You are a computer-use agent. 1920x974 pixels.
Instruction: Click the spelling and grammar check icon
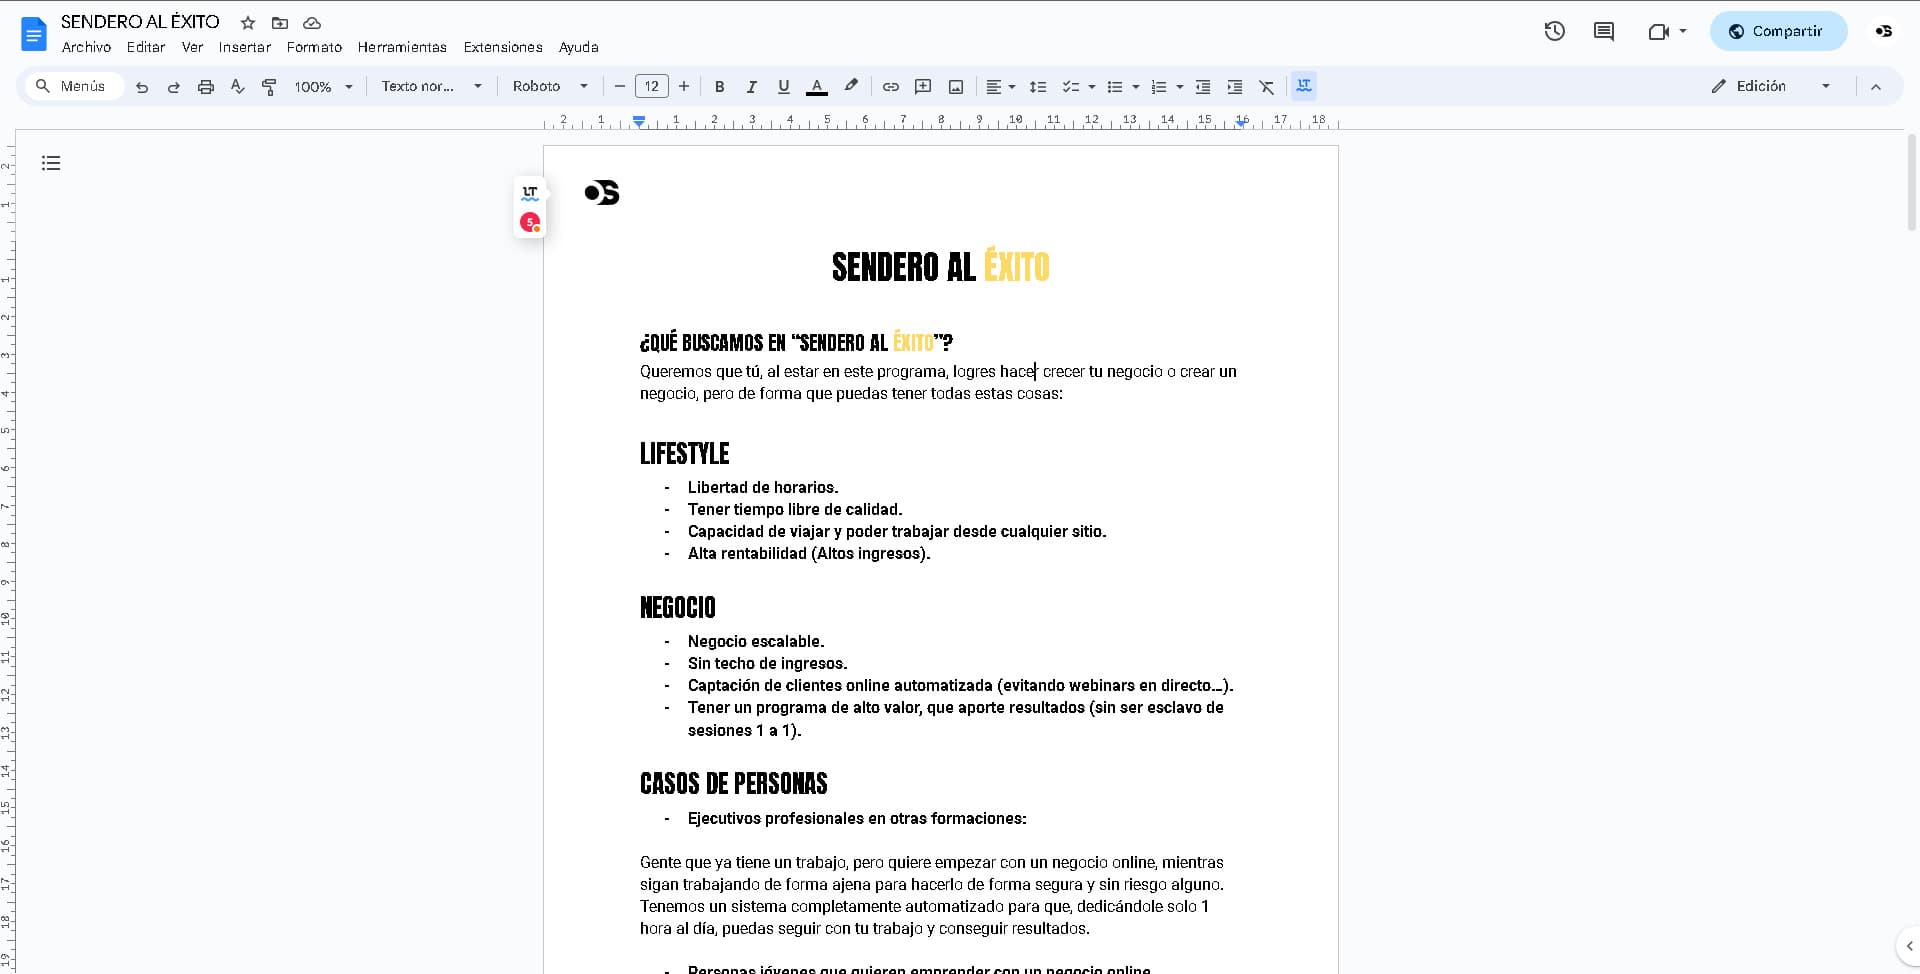tap(238, 87)
